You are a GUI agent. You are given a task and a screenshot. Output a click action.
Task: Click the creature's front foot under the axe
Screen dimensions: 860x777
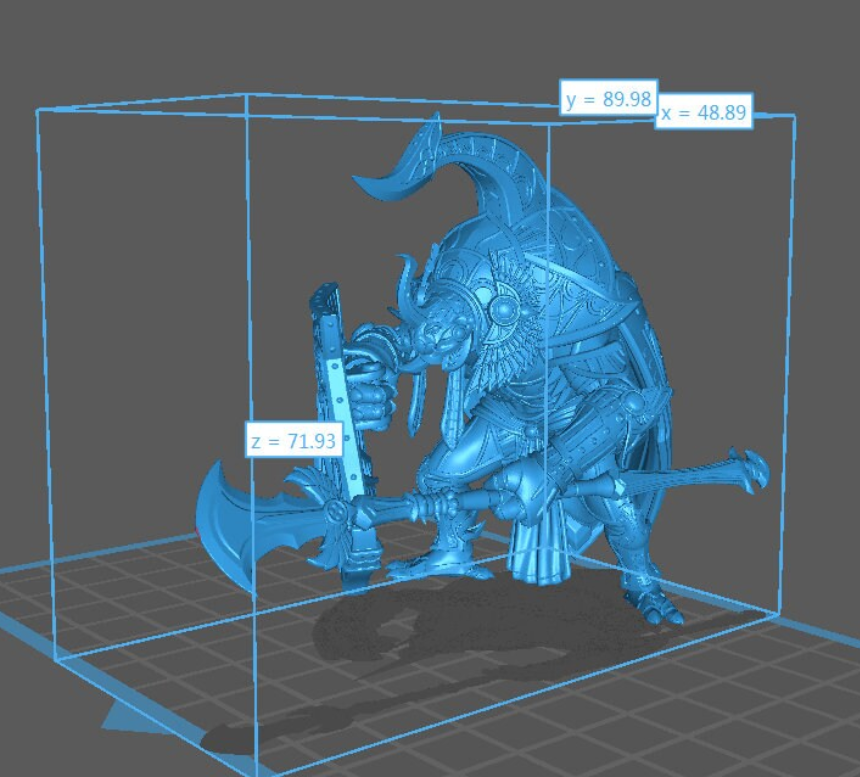tap(422, 570)
